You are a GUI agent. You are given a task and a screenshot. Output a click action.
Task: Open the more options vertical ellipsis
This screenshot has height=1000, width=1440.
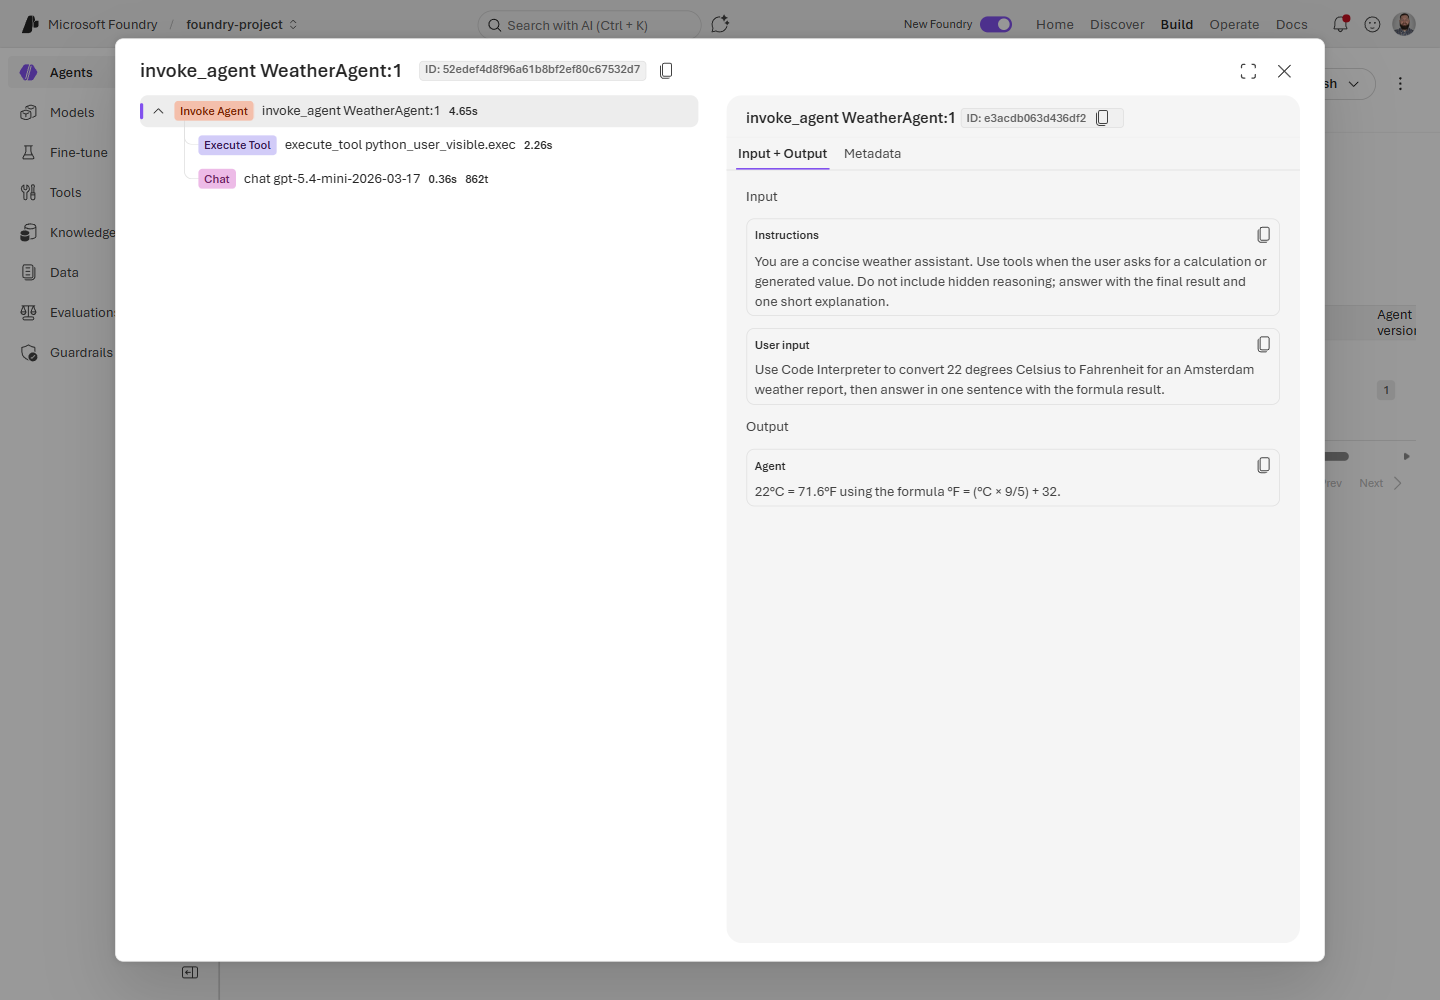[x=1400, y=84]
